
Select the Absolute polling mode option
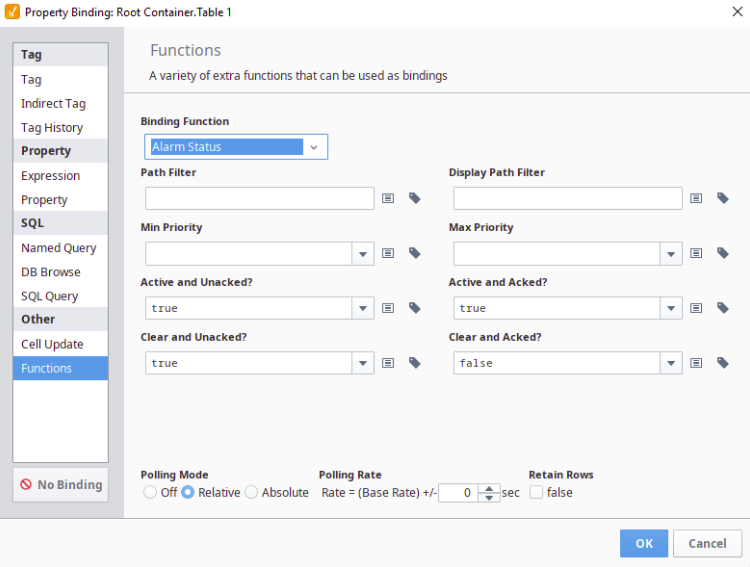pos(252,492)
